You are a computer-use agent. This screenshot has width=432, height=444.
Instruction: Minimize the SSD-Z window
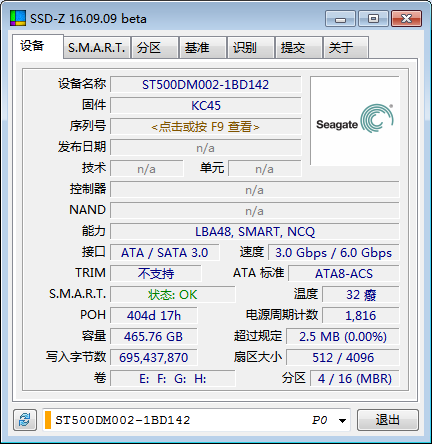tap(340, 19)
